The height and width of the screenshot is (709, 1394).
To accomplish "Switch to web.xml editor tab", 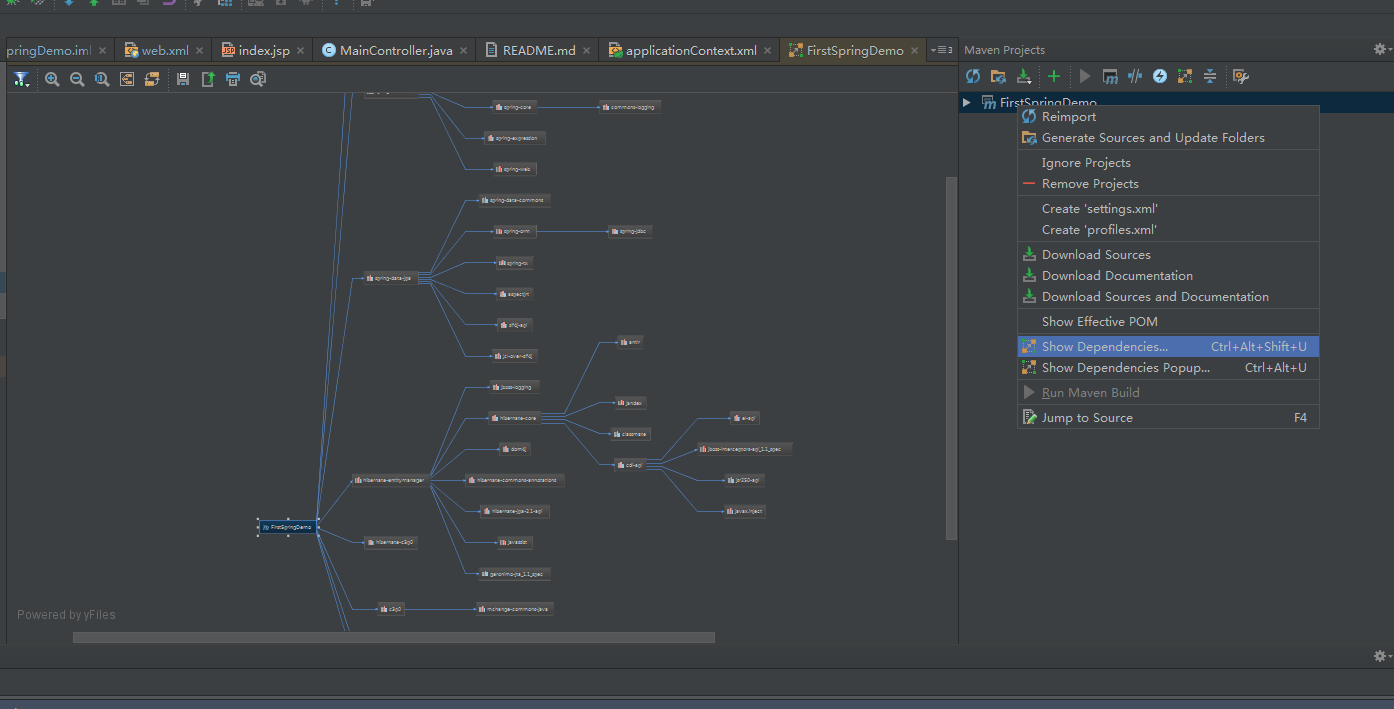I will tap(165, 50).
